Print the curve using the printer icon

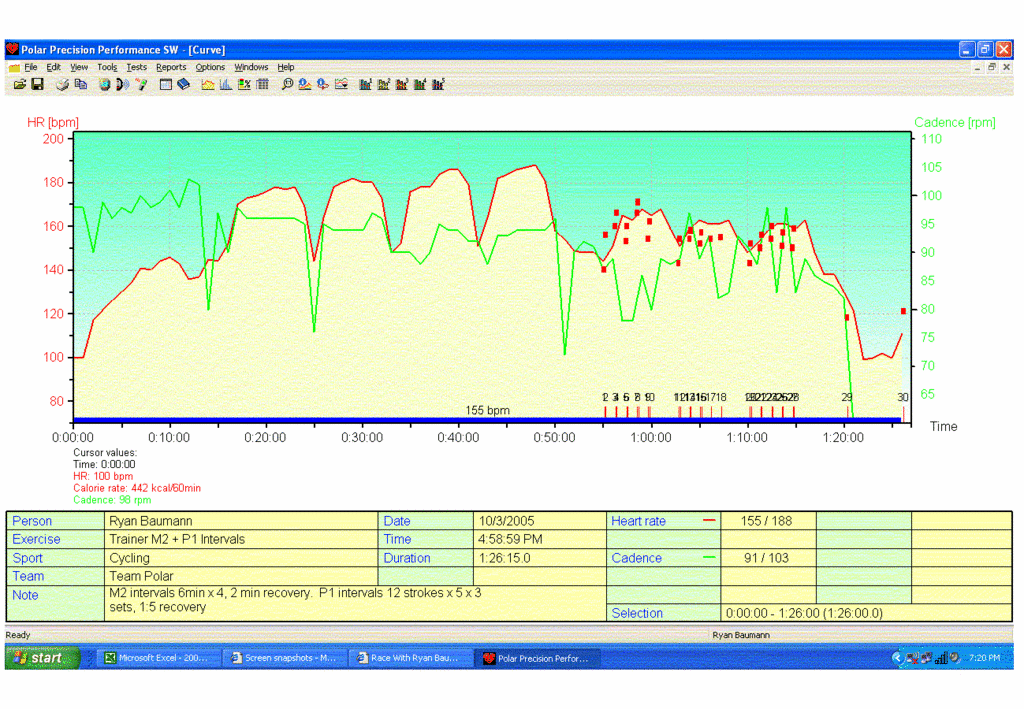pyautogui.click(x=63, y=84)
